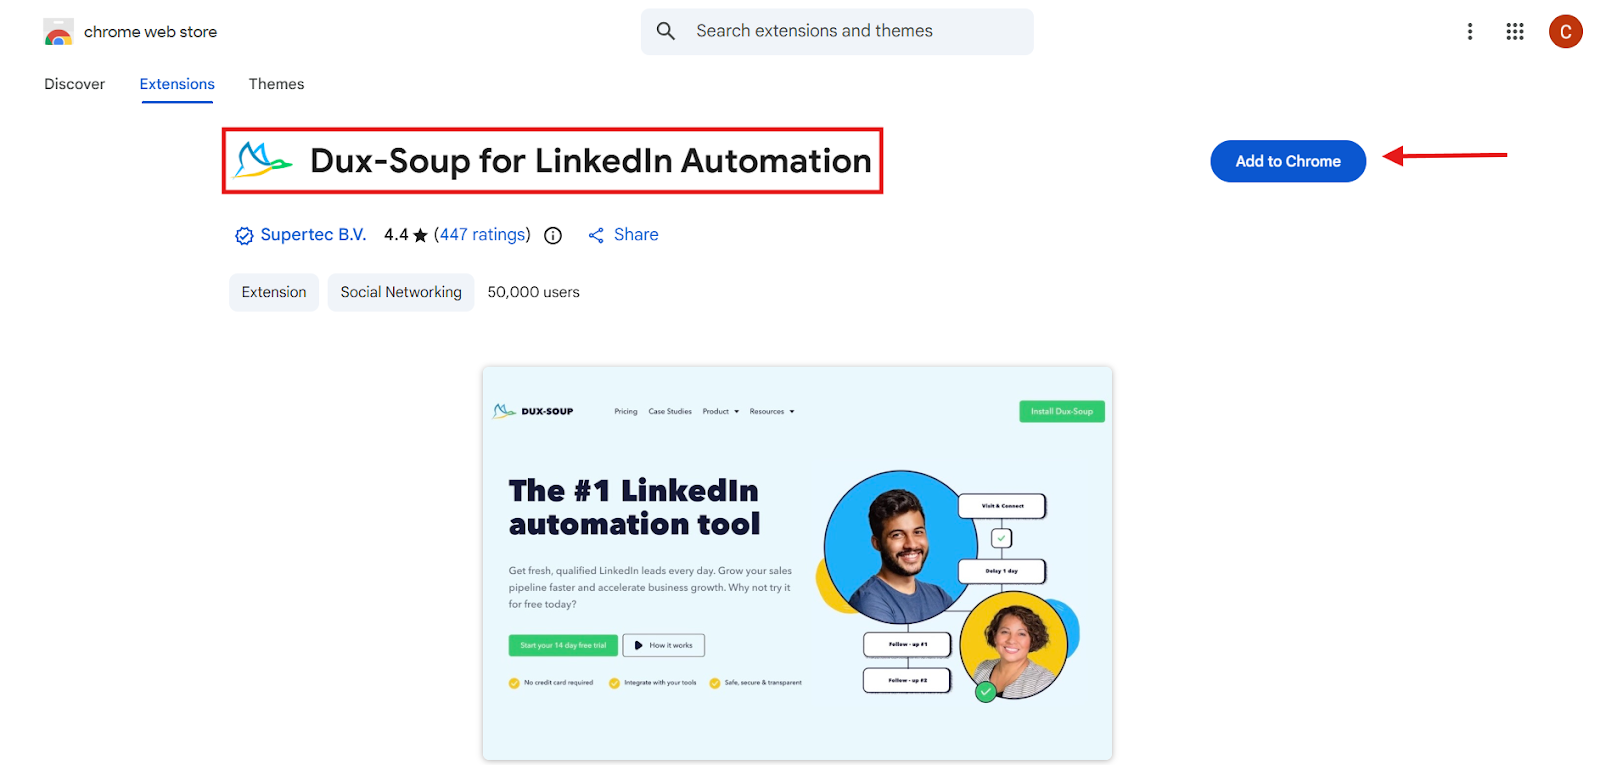1600x765 pixels.
Task: Expand the Product dropdown in the screenshot
Action: (721, 411)
